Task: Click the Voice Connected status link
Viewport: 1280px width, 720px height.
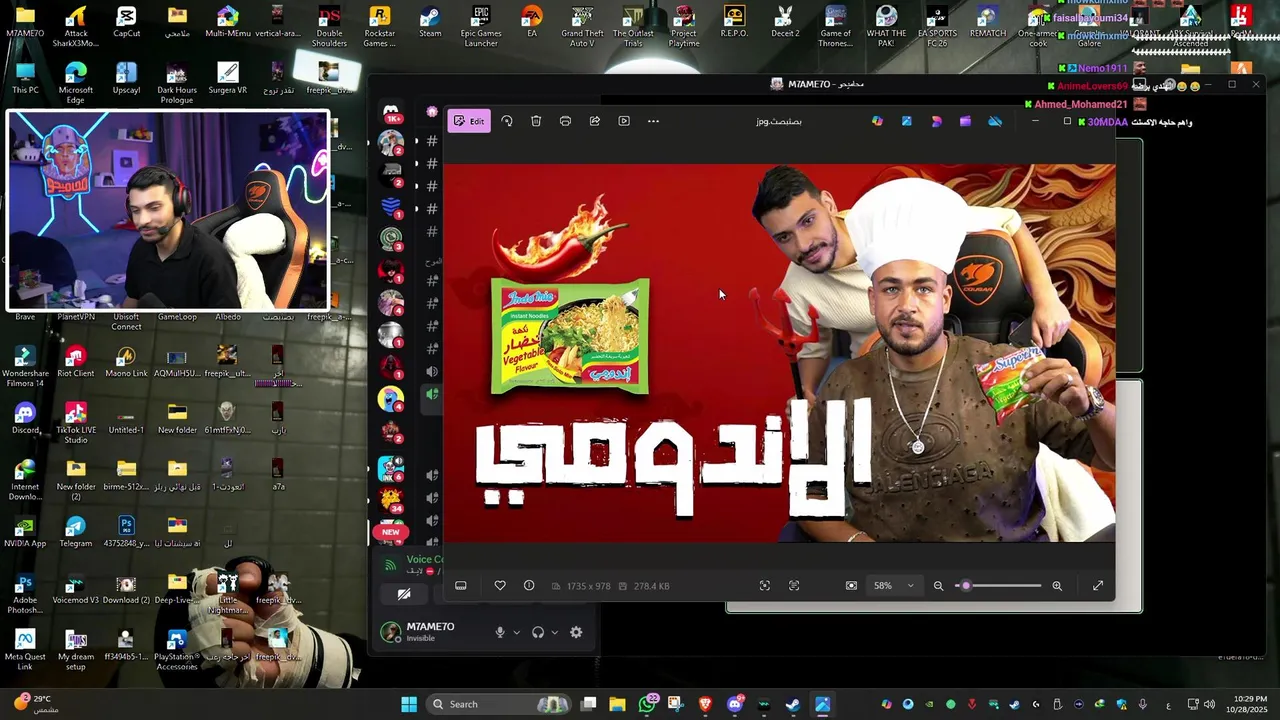Action: pos(424,560)
